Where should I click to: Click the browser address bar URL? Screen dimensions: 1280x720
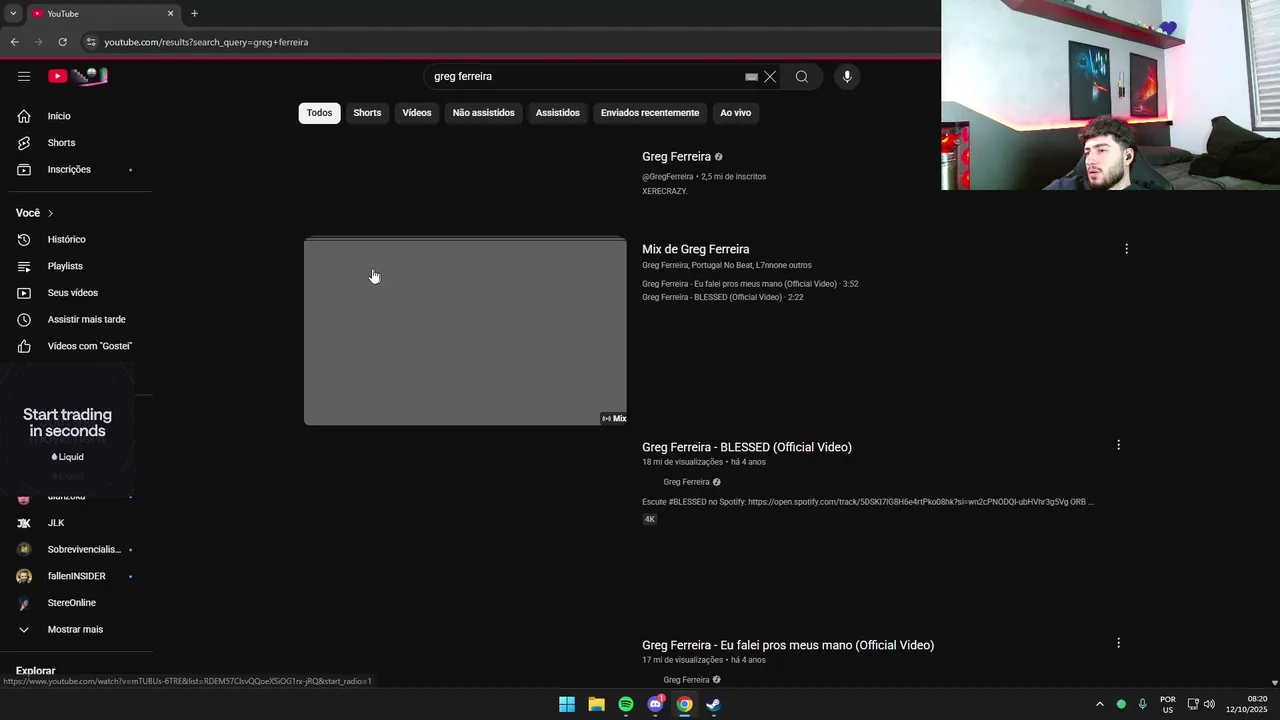[206, 42]
